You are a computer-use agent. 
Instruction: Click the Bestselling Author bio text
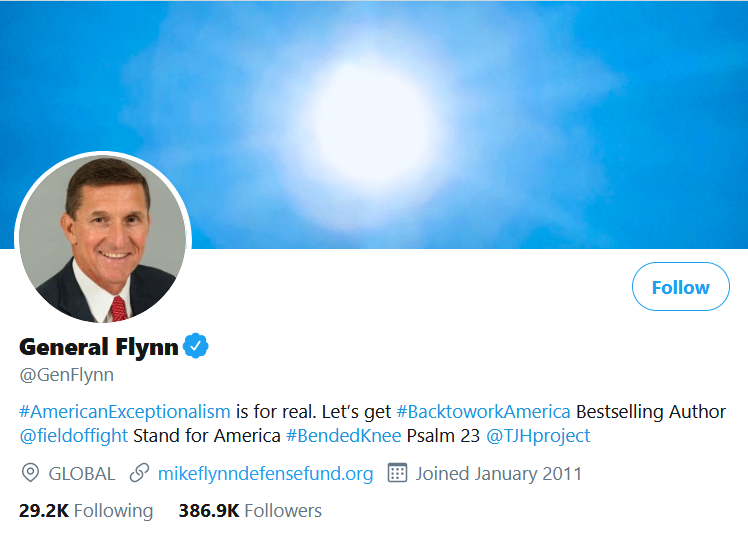(651, 411)
